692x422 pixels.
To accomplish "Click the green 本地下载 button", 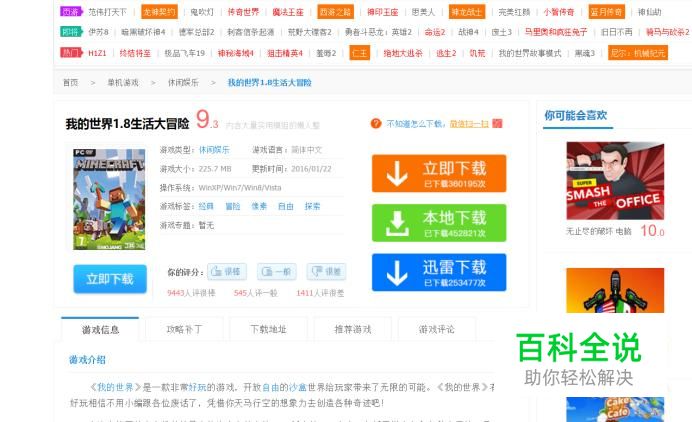I will [439, 223].
